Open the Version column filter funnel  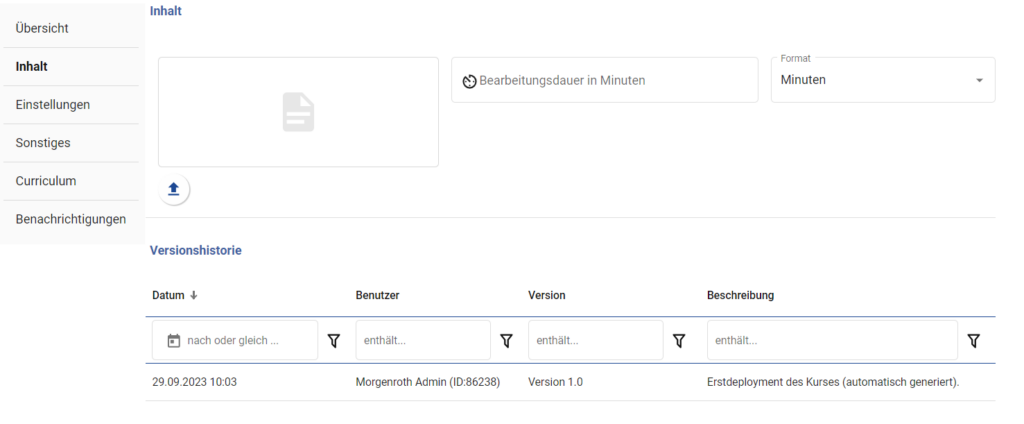point(679,340)
